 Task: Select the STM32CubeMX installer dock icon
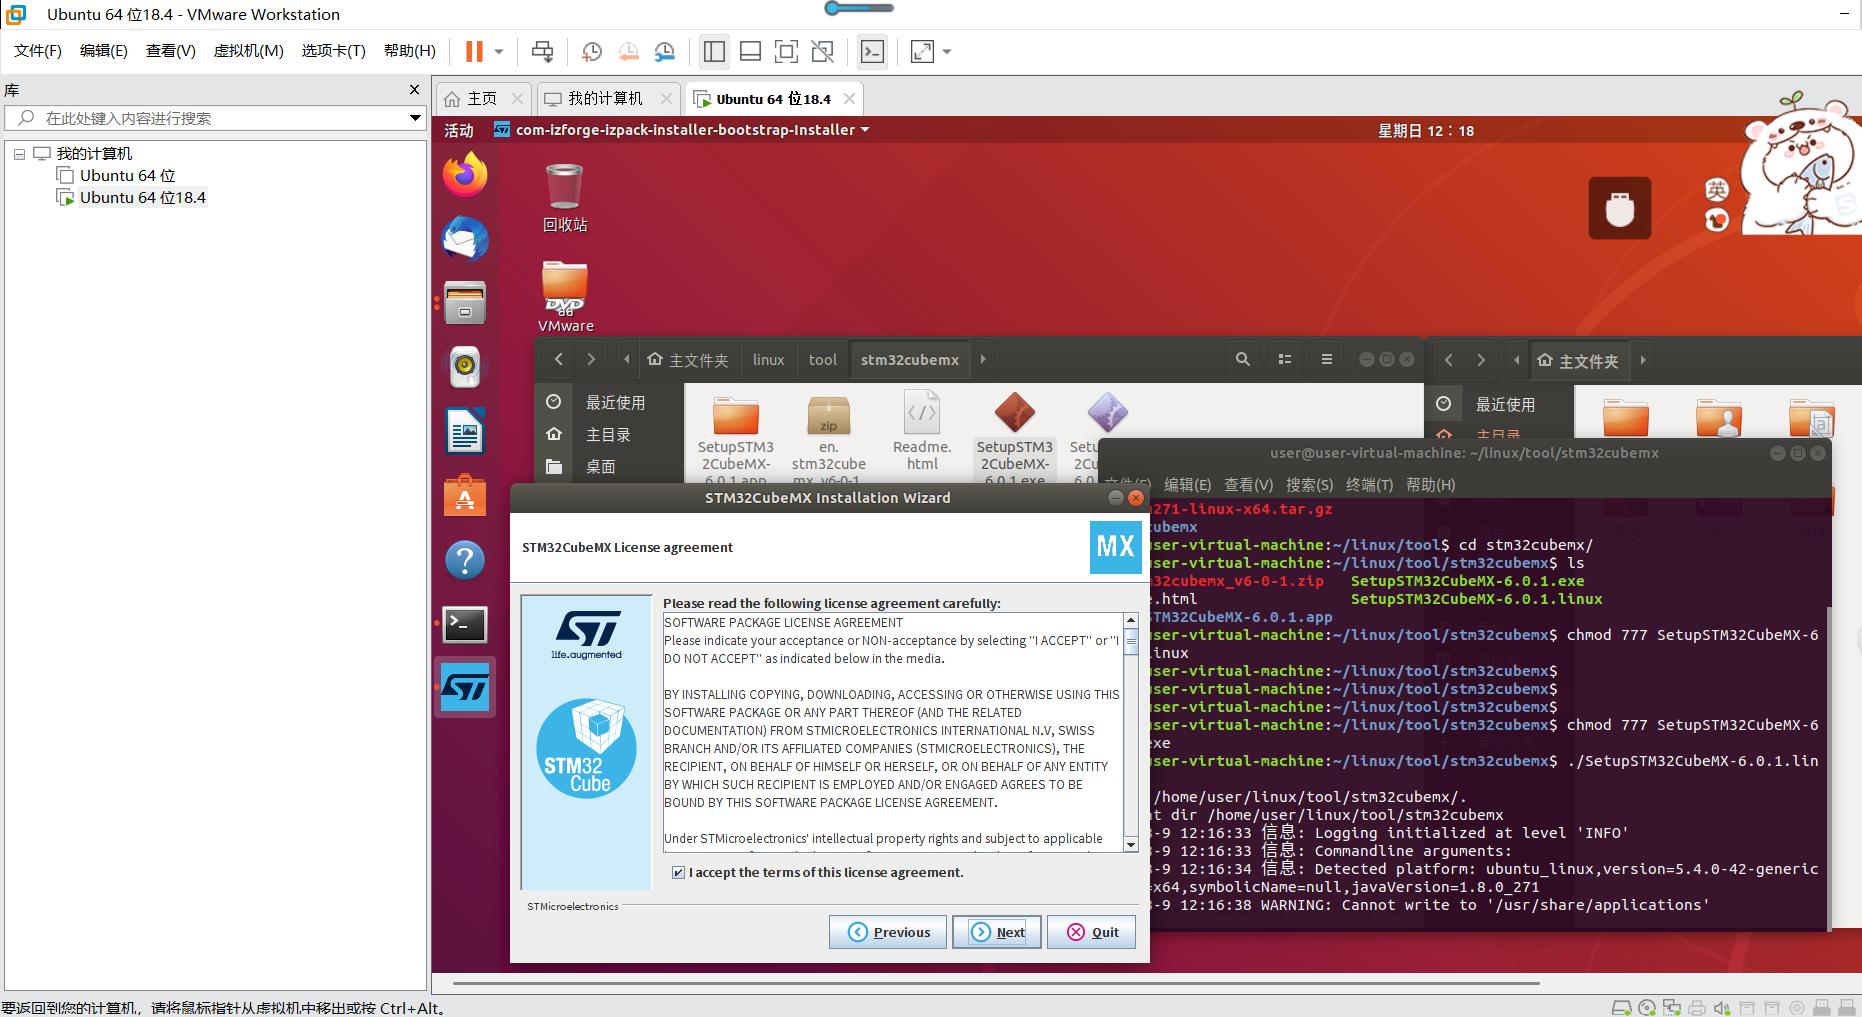tap(465, 688)
